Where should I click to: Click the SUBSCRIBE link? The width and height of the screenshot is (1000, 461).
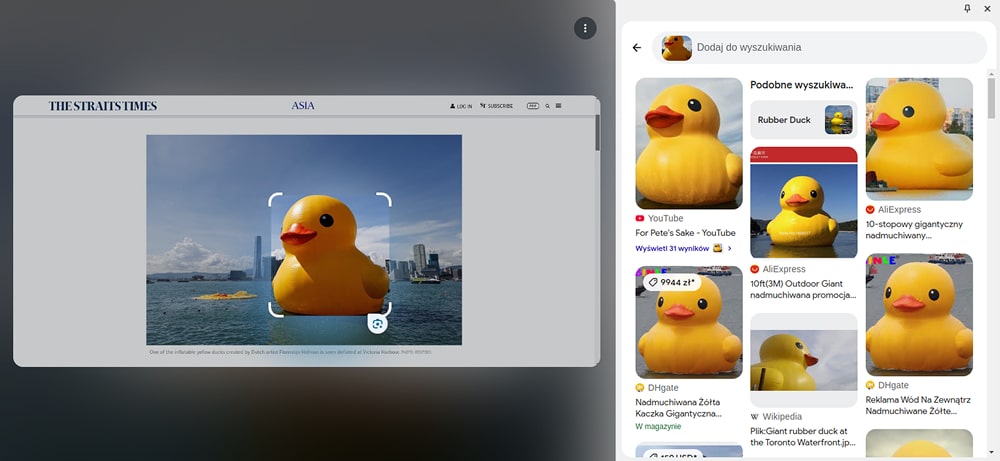[496, 105]
